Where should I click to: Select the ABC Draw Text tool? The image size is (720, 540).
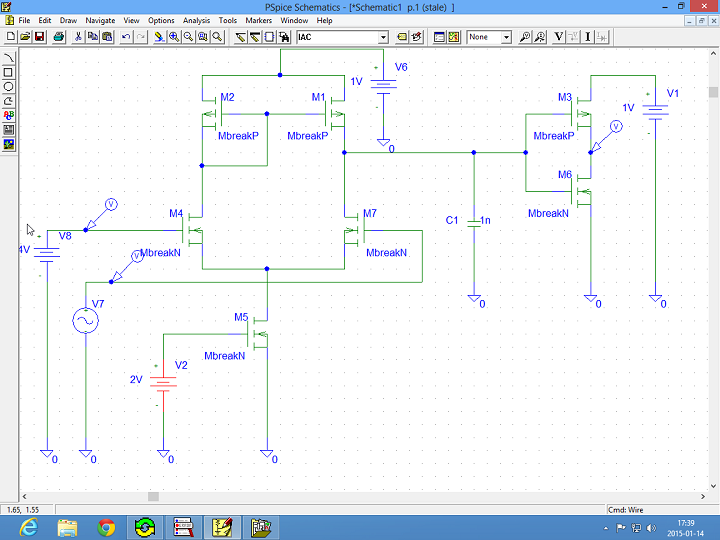tap(9, 115)
